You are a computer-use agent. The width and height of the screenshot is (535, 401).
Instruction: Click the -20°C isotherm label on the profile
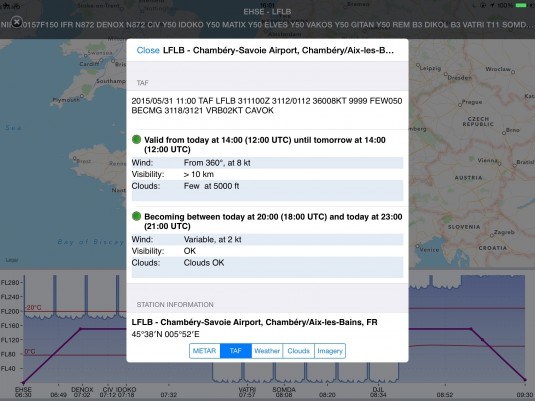click(x=33, y=307)
